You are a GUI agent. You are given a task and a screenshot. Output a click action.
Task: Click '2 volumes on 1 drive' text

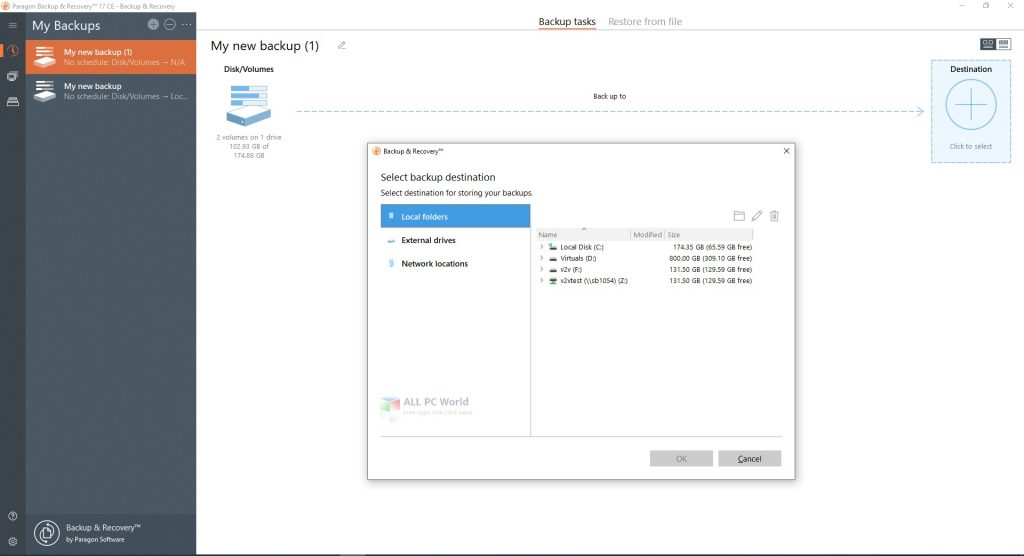(x=249, y=137)
